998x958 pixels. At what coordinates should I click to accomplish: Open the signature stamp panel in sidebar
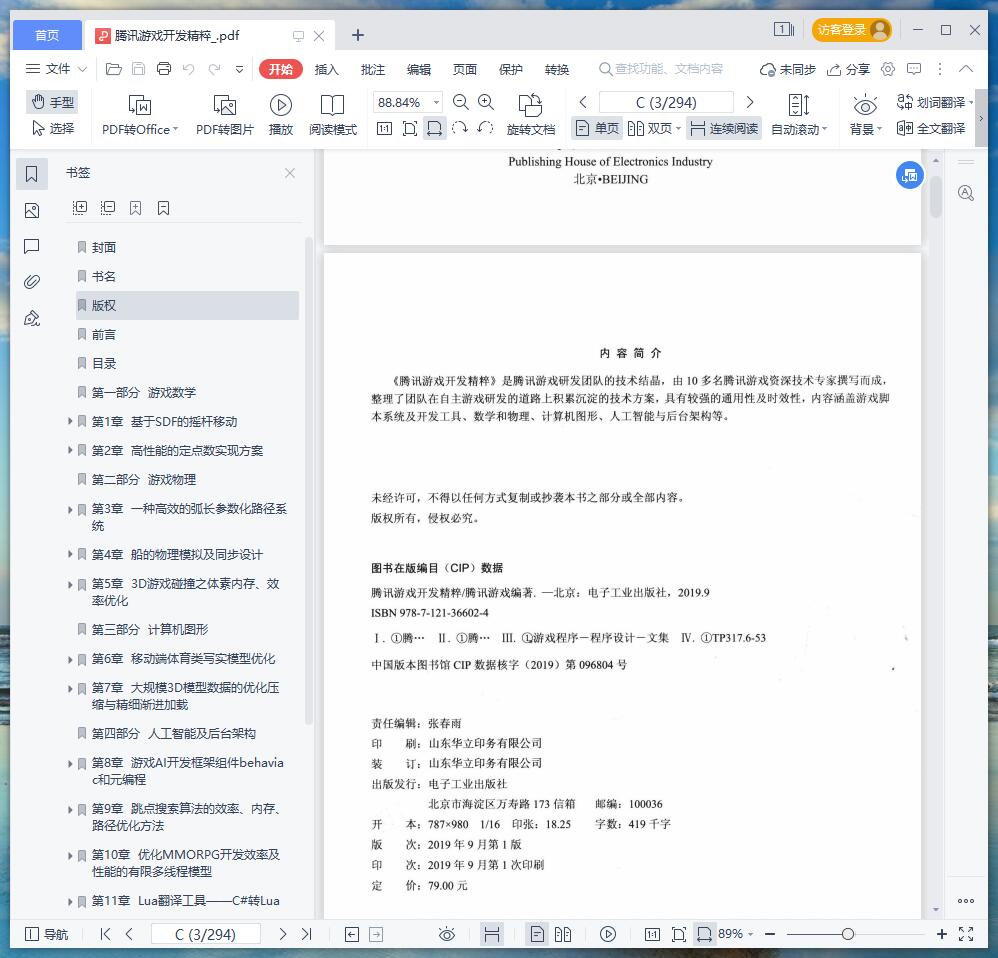pos(32,318)
